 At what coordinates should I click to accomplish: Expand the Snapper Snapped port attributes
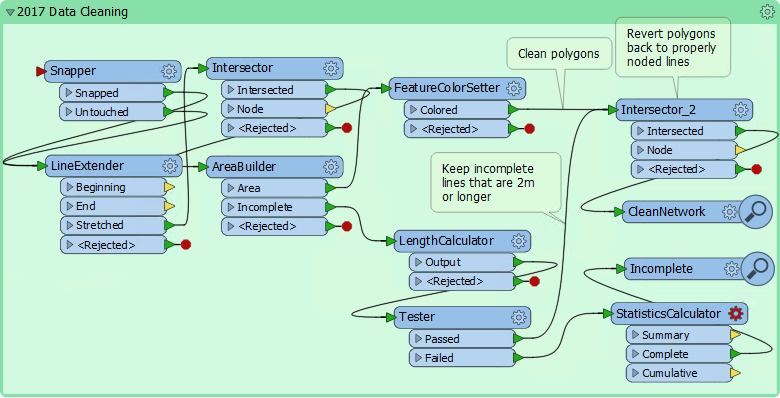69,93
